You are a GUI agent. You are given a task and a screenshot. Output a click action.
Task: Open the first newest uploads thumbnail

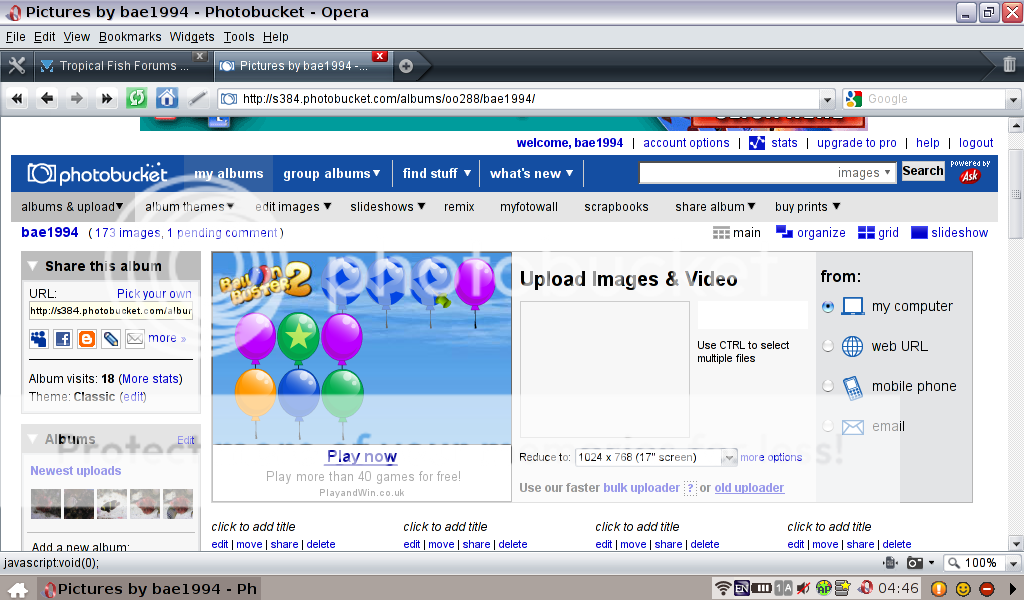(x=46, y=504)
